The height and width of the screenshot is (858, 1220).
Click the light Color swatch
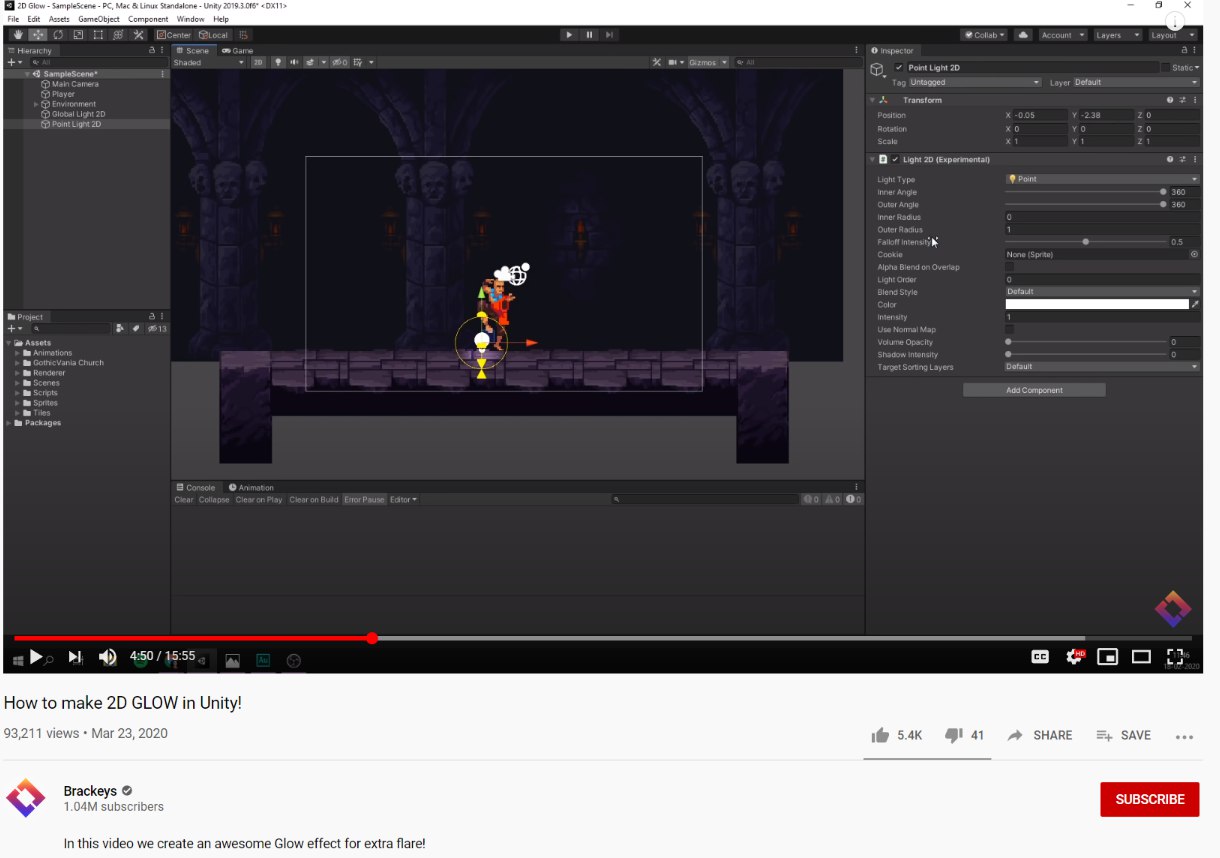point(1097,304)
